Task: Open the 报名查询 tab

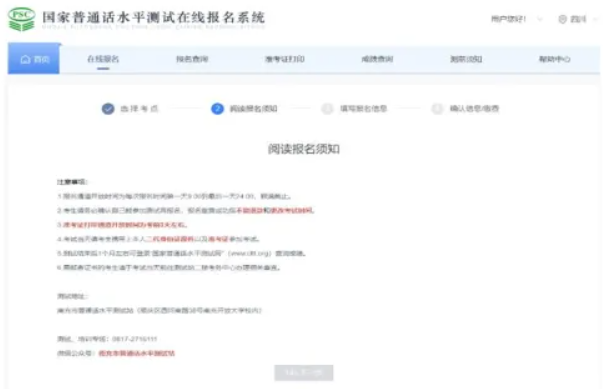Action: [x=192, y=59]
